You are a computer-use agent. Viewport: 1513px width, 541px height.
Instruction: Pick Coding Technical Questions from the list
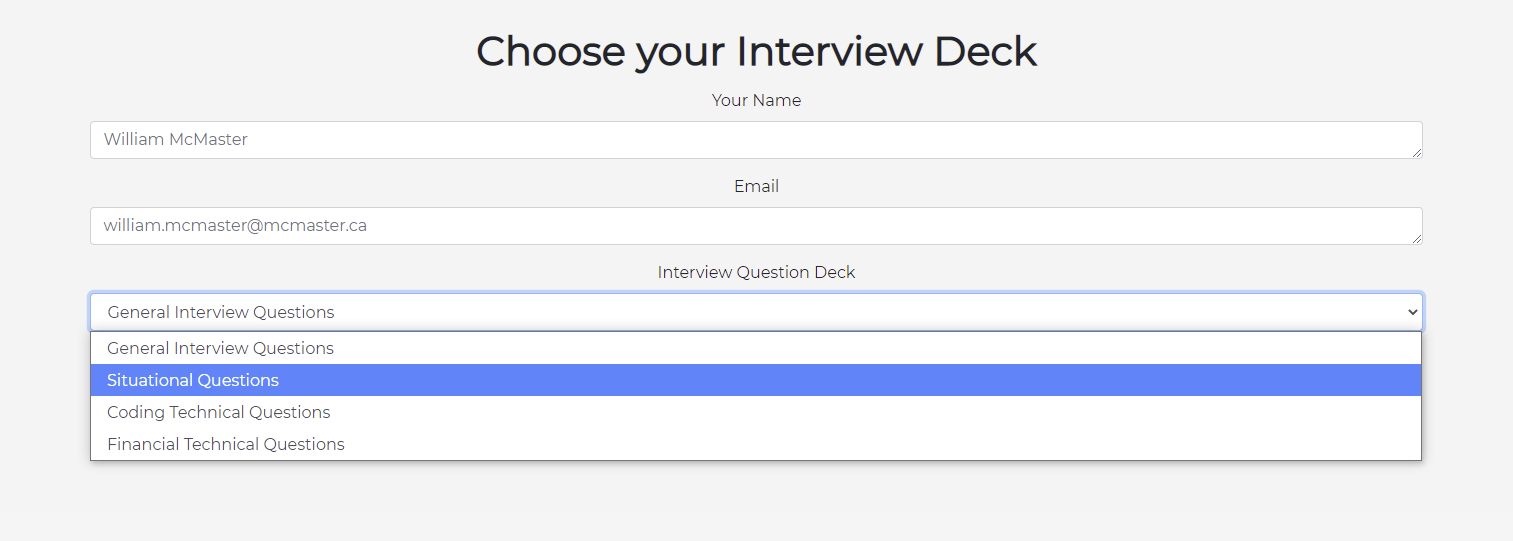pyautogui.click(x=219, y=412)
